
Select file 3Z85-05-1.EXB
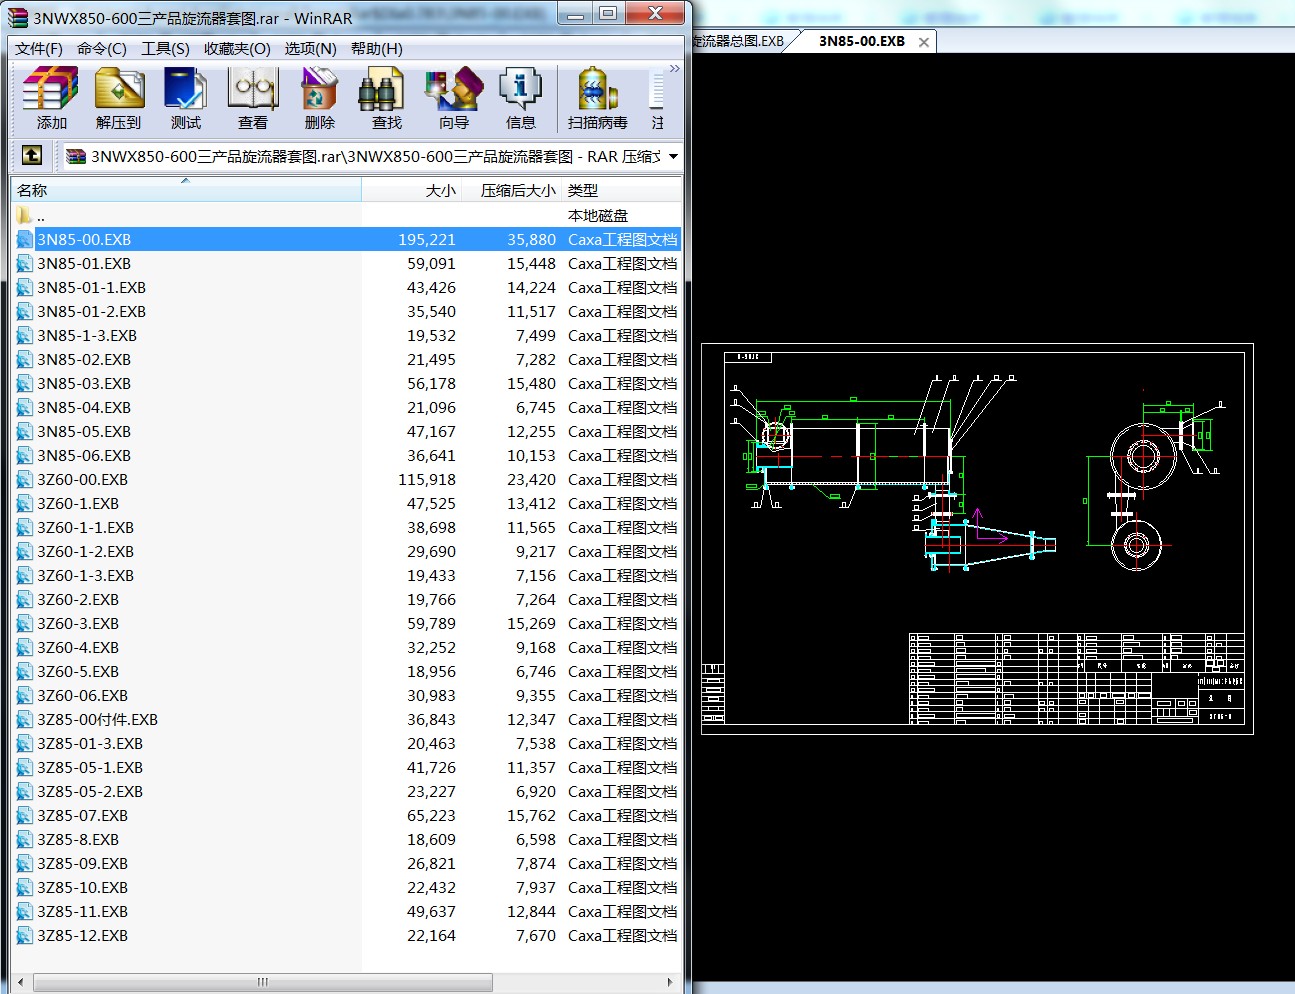347,767
